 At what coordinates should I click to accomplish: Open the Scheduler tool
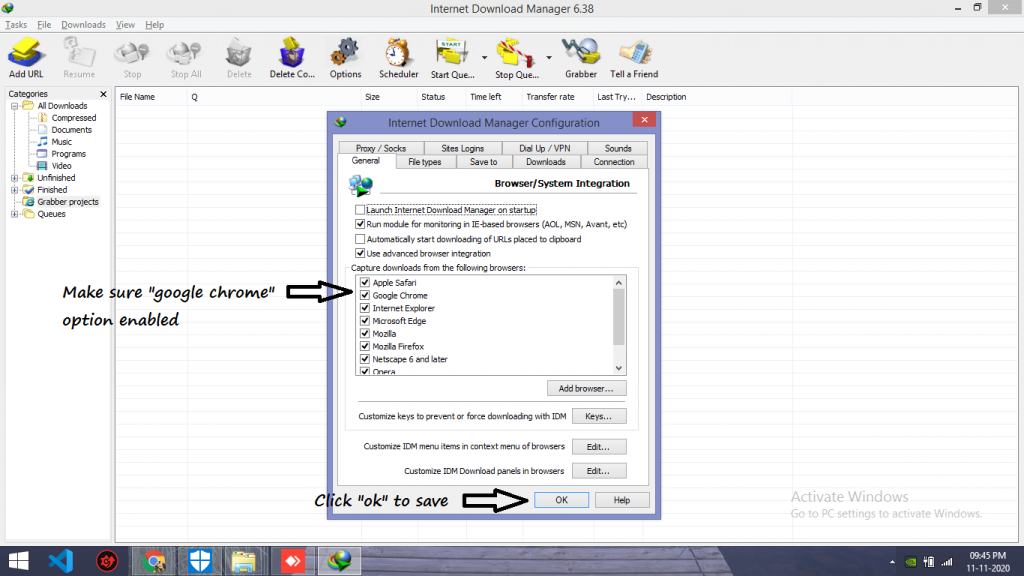[x=398, y=57]
